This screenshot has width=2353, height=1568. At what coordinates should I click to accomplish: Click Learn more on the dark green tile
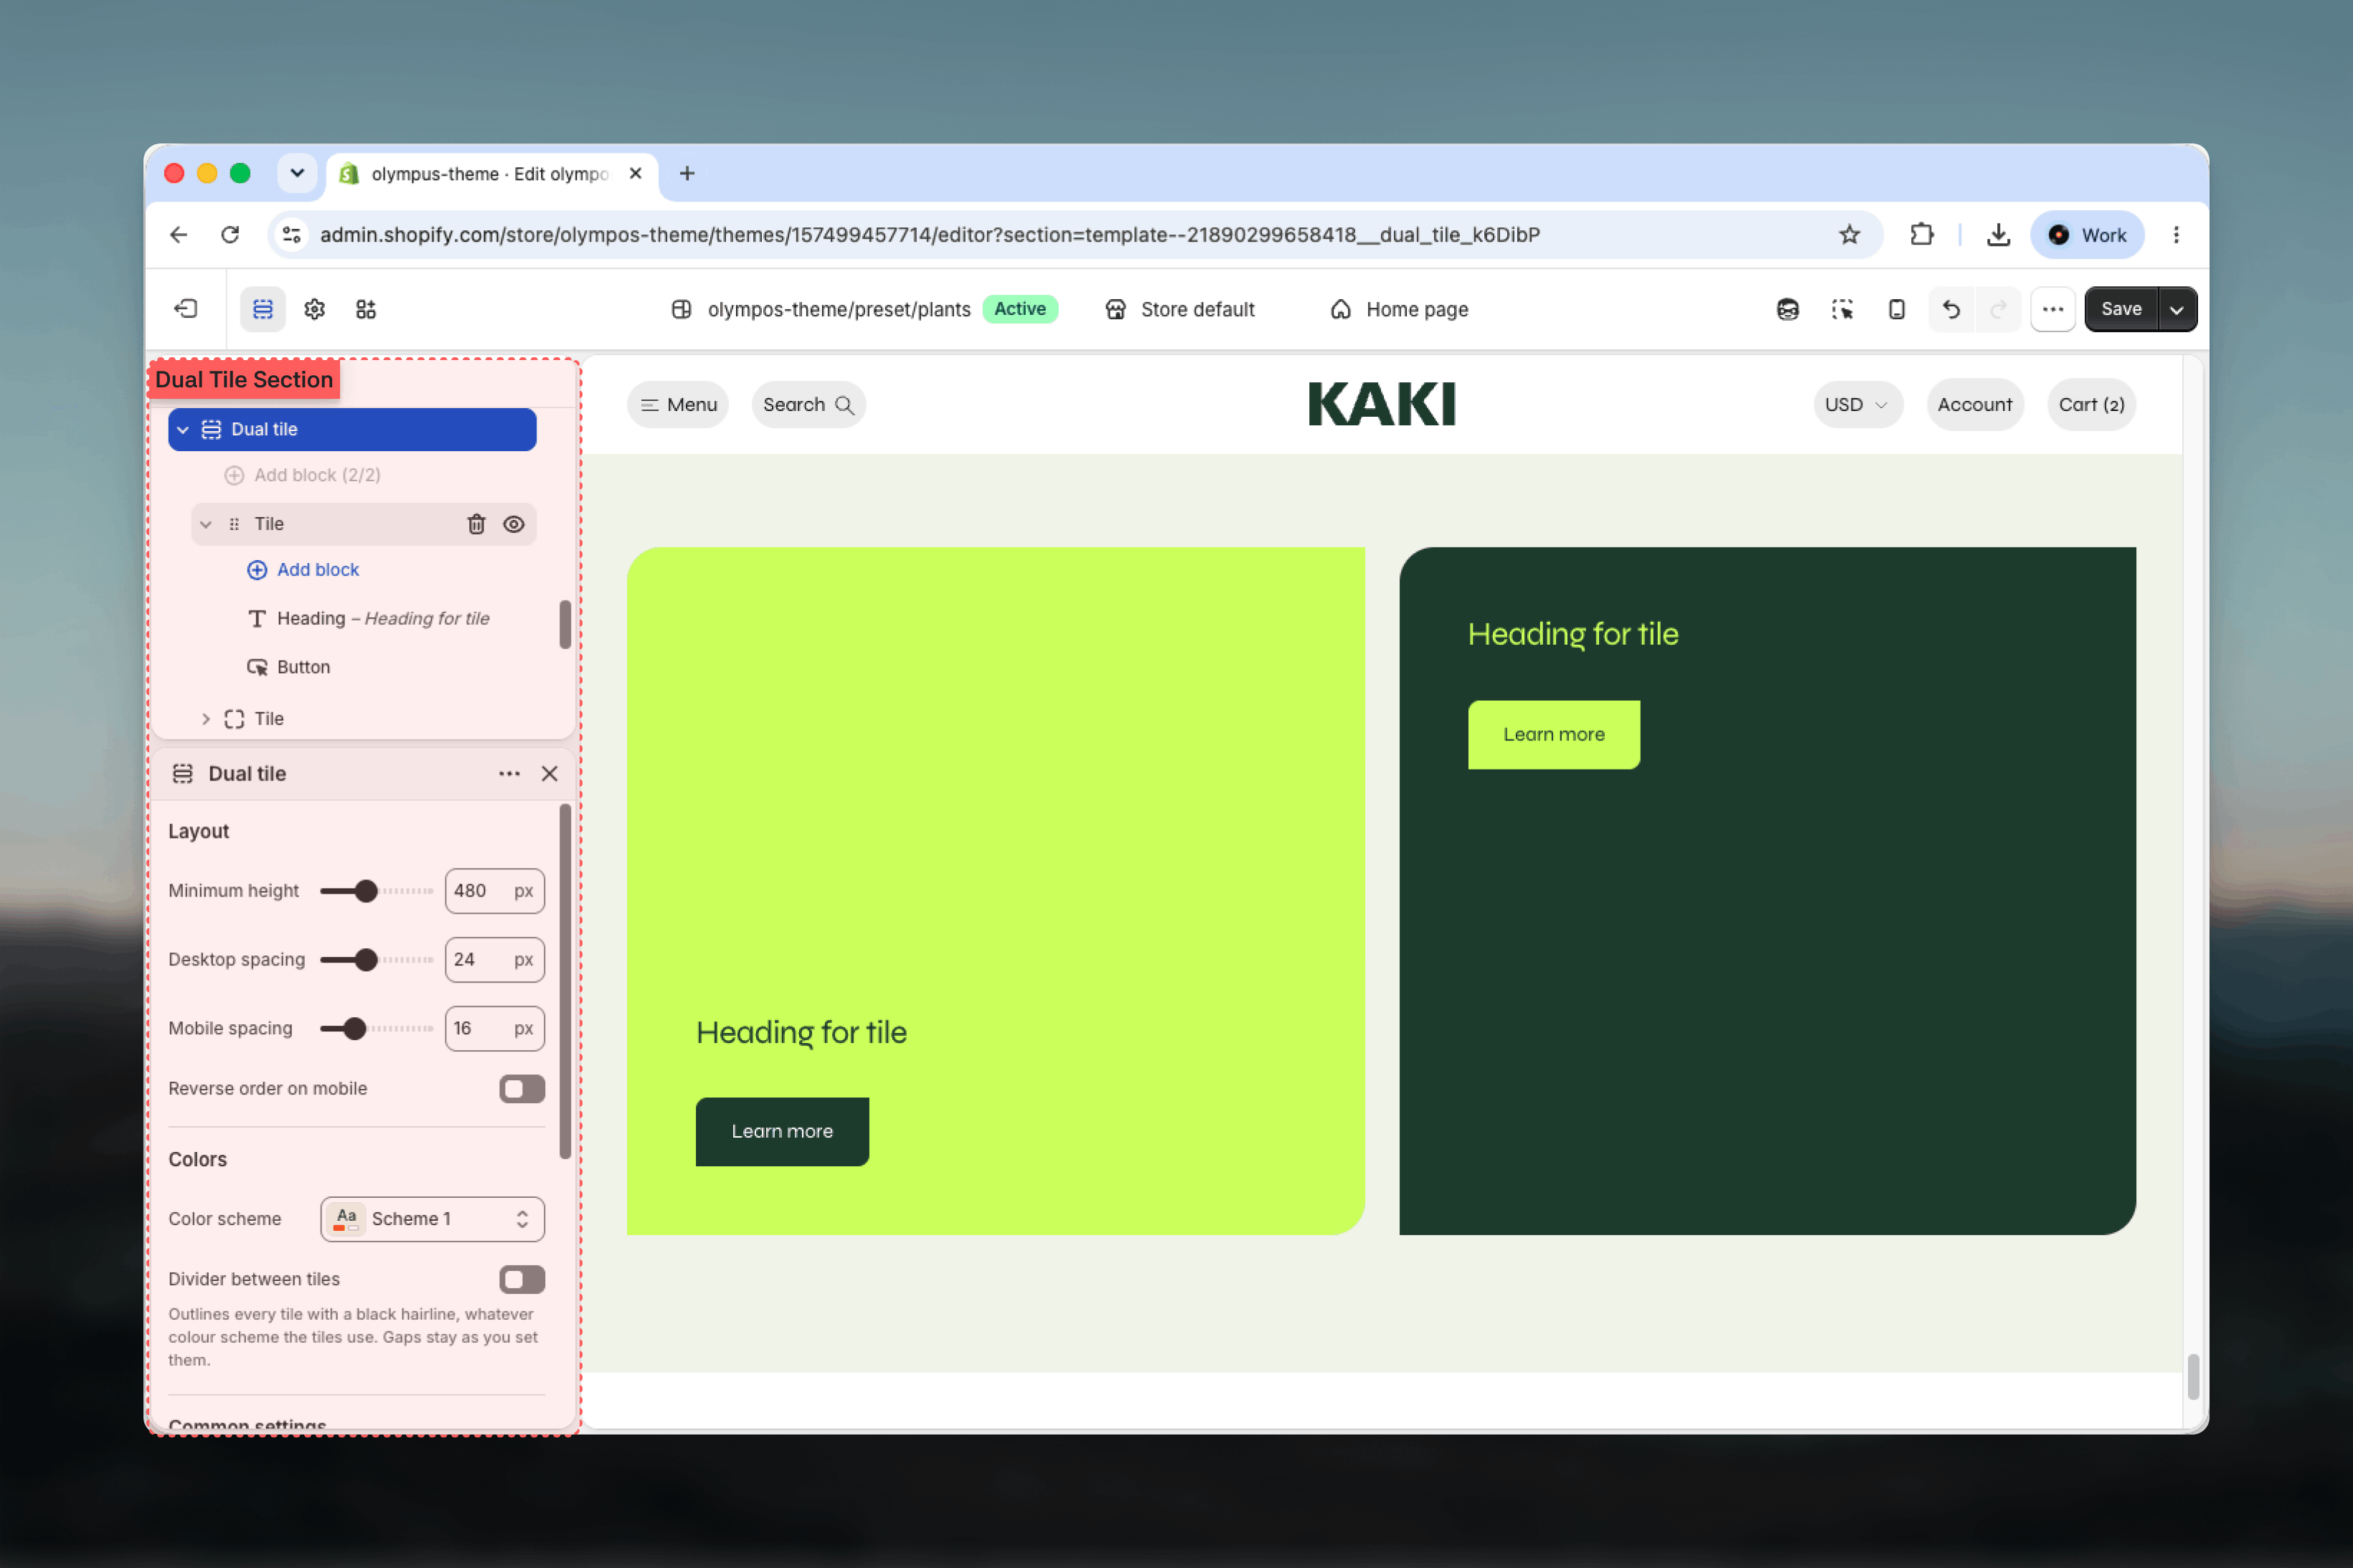1554,735
